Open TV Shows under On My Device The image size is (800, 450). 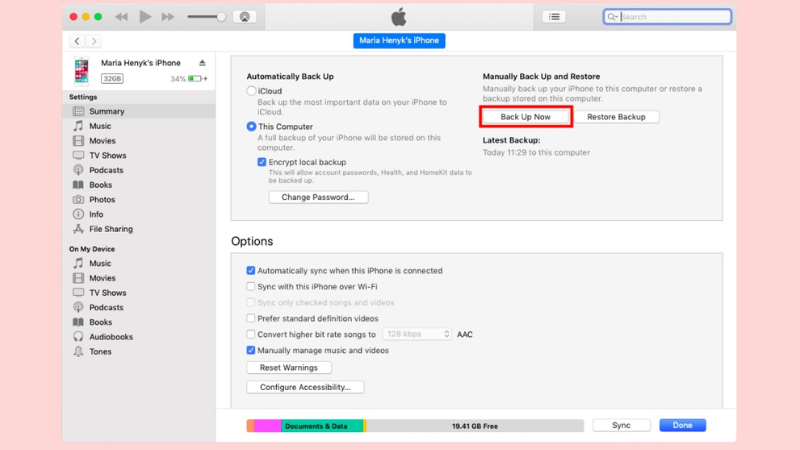(x=139, y=293)
